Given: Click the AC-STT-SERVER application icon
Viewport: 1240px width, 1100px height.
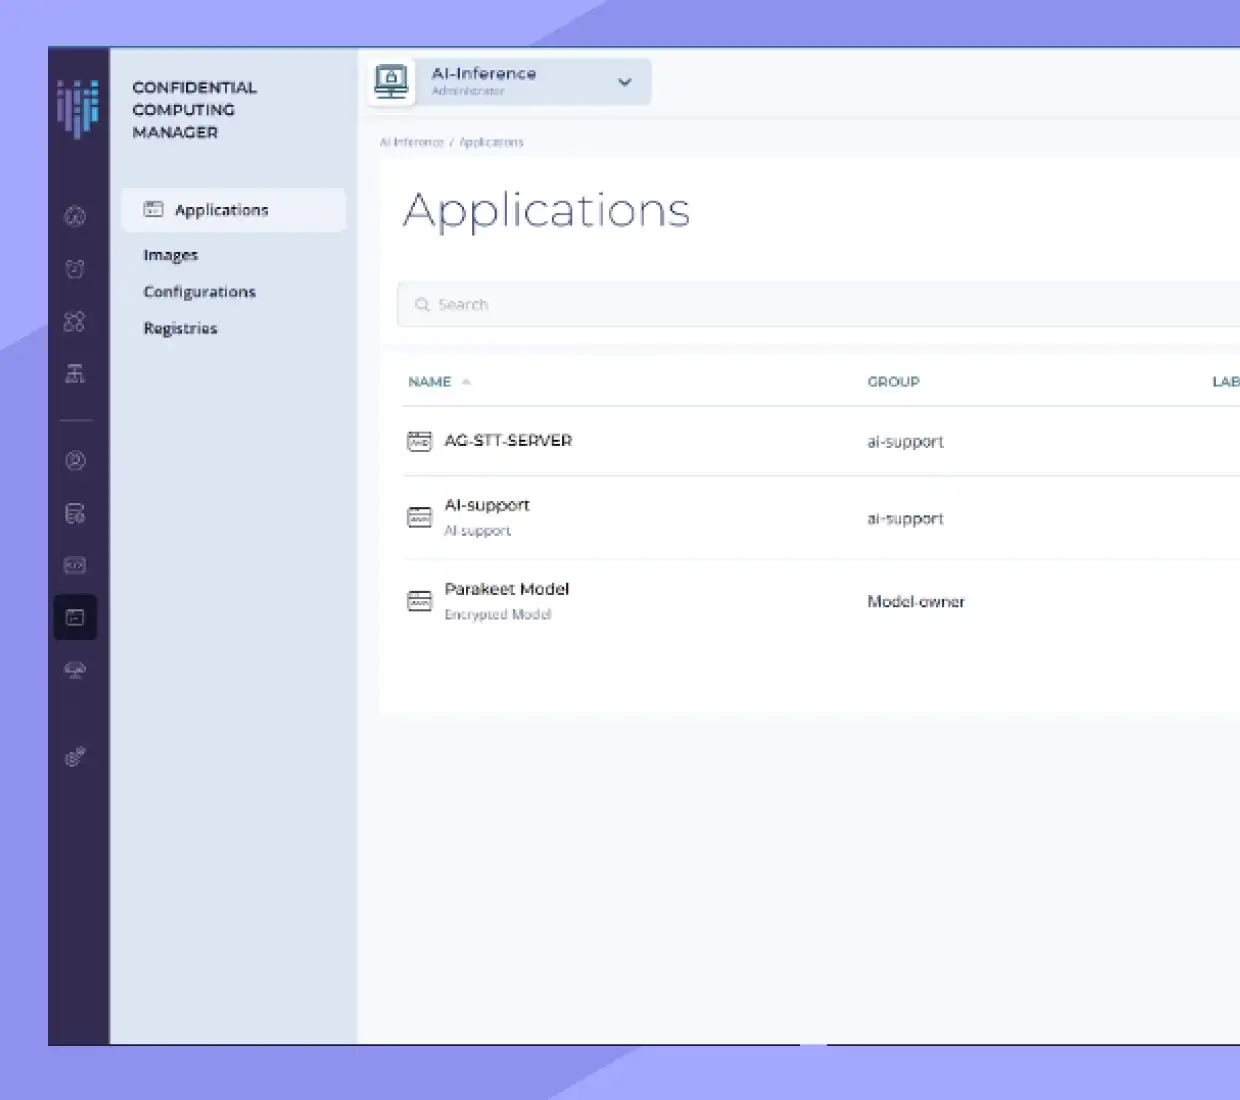Looking at the screenshot, I should point(420,440).
